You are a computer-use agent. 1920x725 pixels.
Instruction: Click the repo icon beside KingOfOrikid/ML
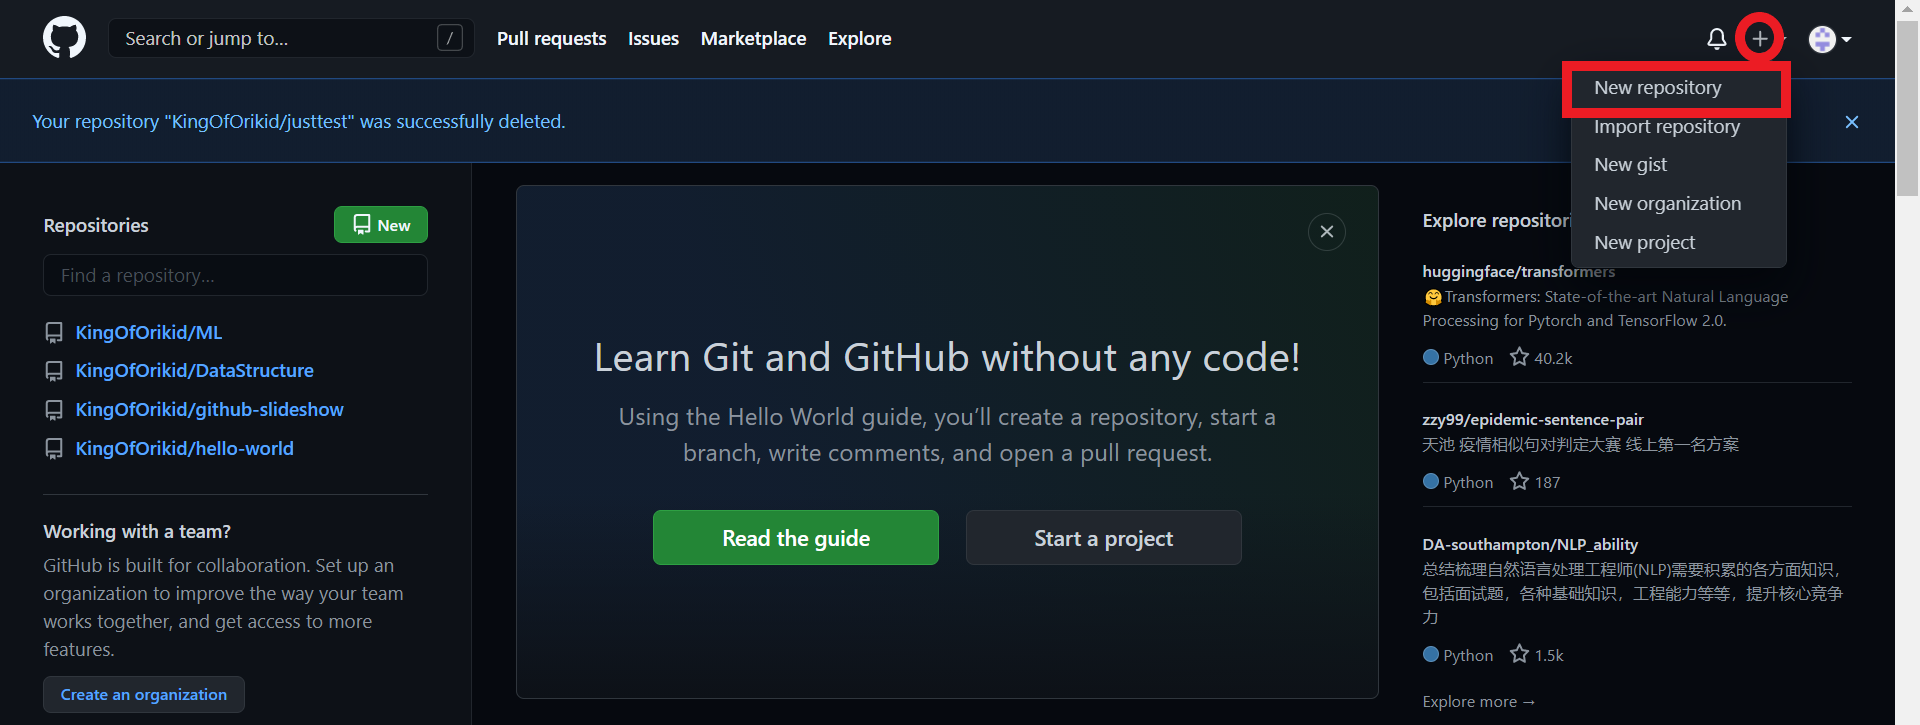(x=54, y=332)
